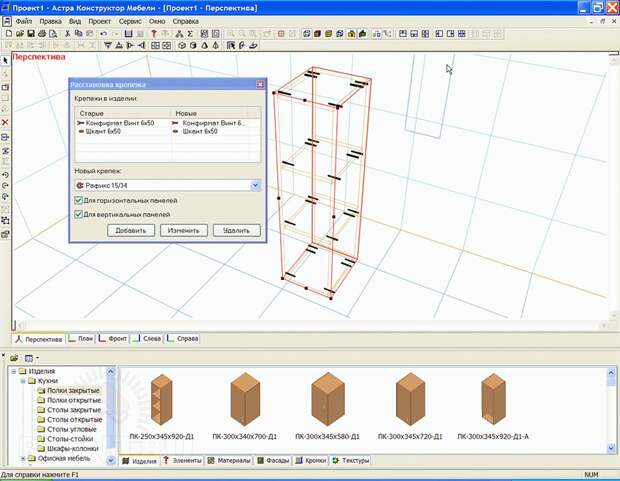620x481 pixels.
Task: Expand the Офисная мебель tree node
Action: (23, 458)
